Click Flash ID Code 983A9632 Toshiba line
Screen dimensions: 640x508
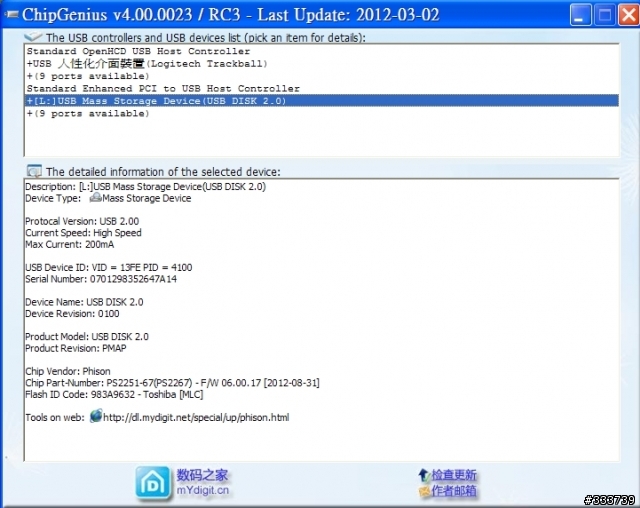tap(114, 395)
